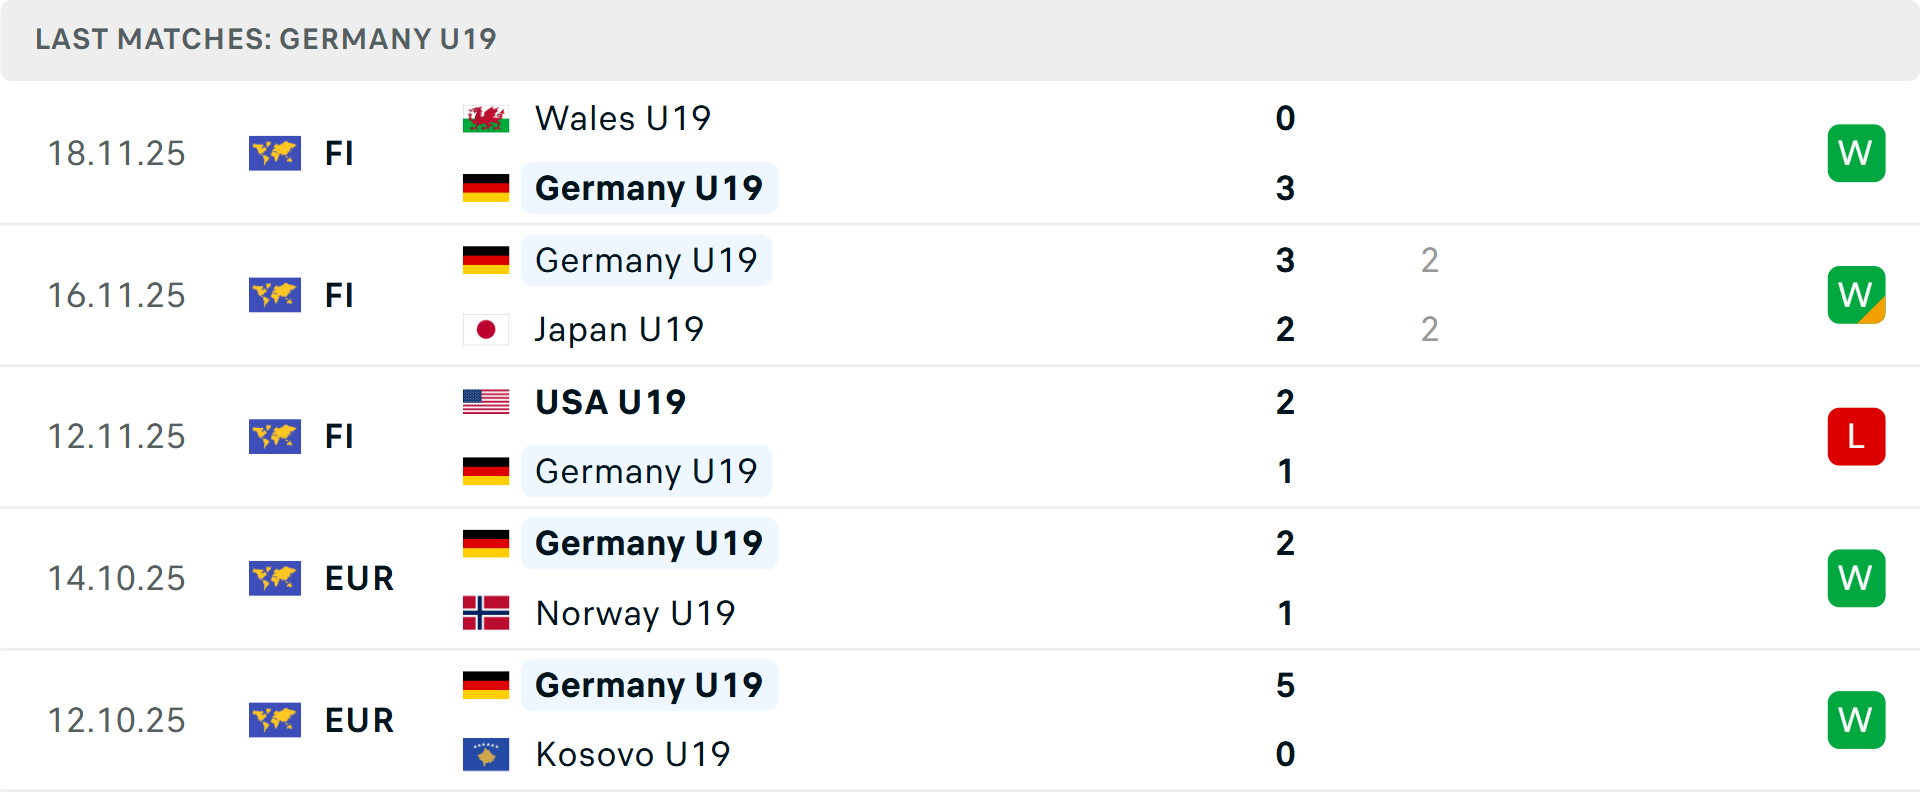Click the USA U19 flag icon
Viewport: 1920px width, 792px height.
(486, 402)
